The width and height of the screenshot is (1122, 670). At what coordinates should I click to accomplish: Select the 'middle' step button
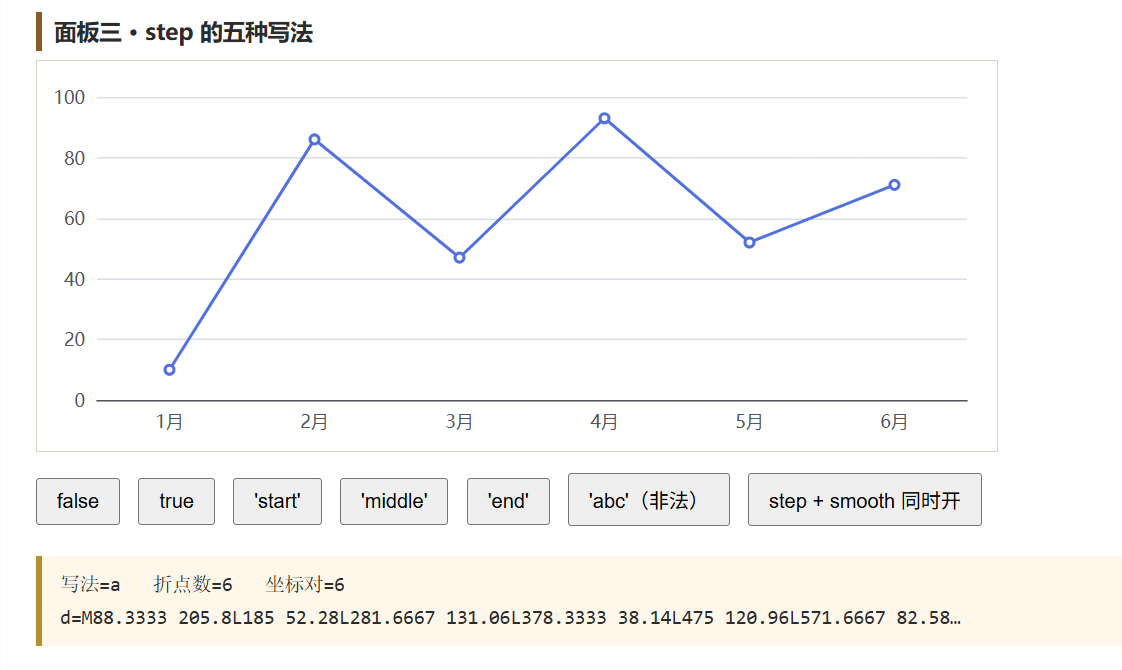click(x=394, y=501)
